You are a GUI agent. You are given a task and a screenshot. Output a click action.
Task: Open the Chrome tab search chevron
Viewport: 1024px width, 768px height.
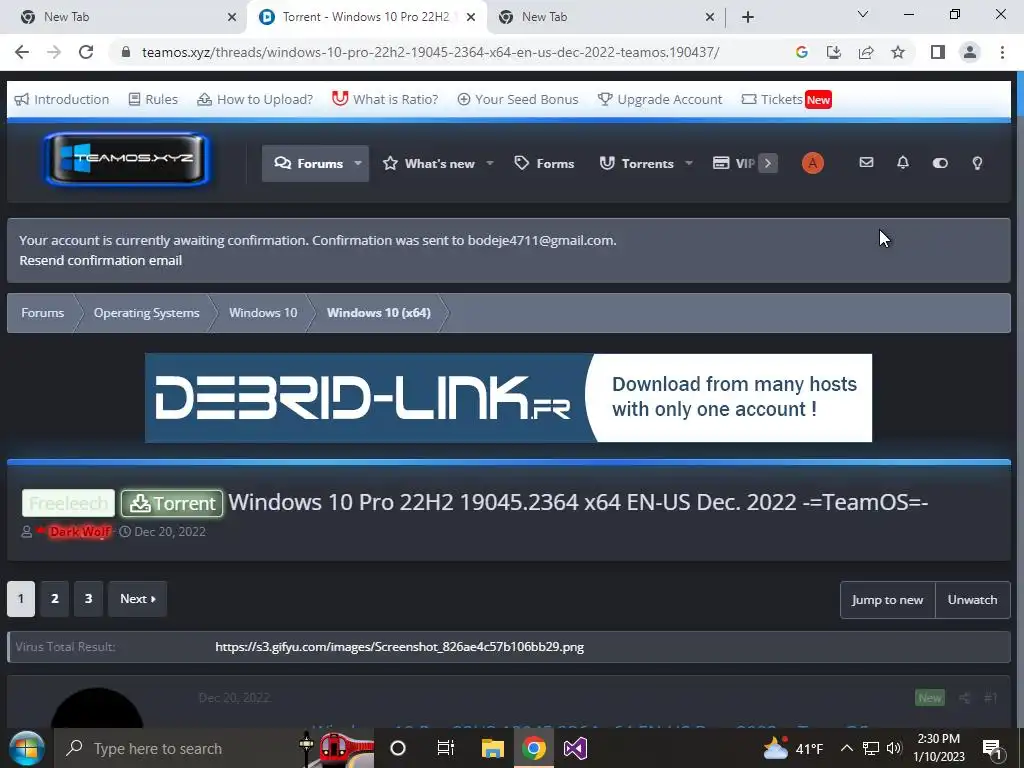(863, 15)
